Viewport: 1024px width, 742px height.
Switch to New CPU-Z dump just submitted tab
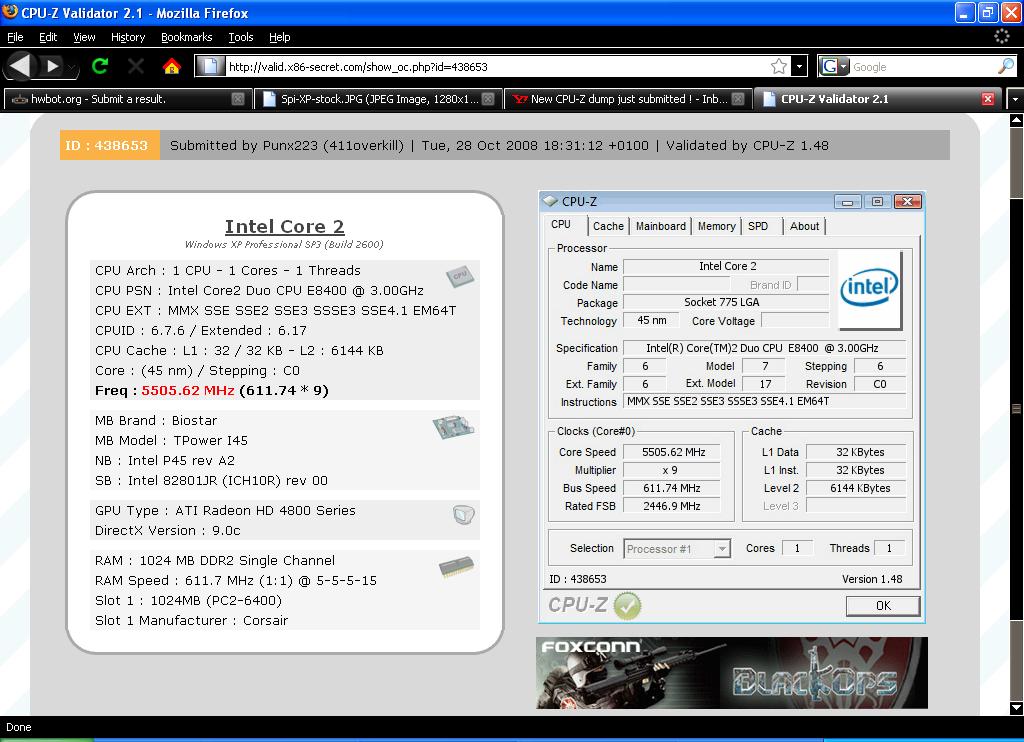pos(628,99)
